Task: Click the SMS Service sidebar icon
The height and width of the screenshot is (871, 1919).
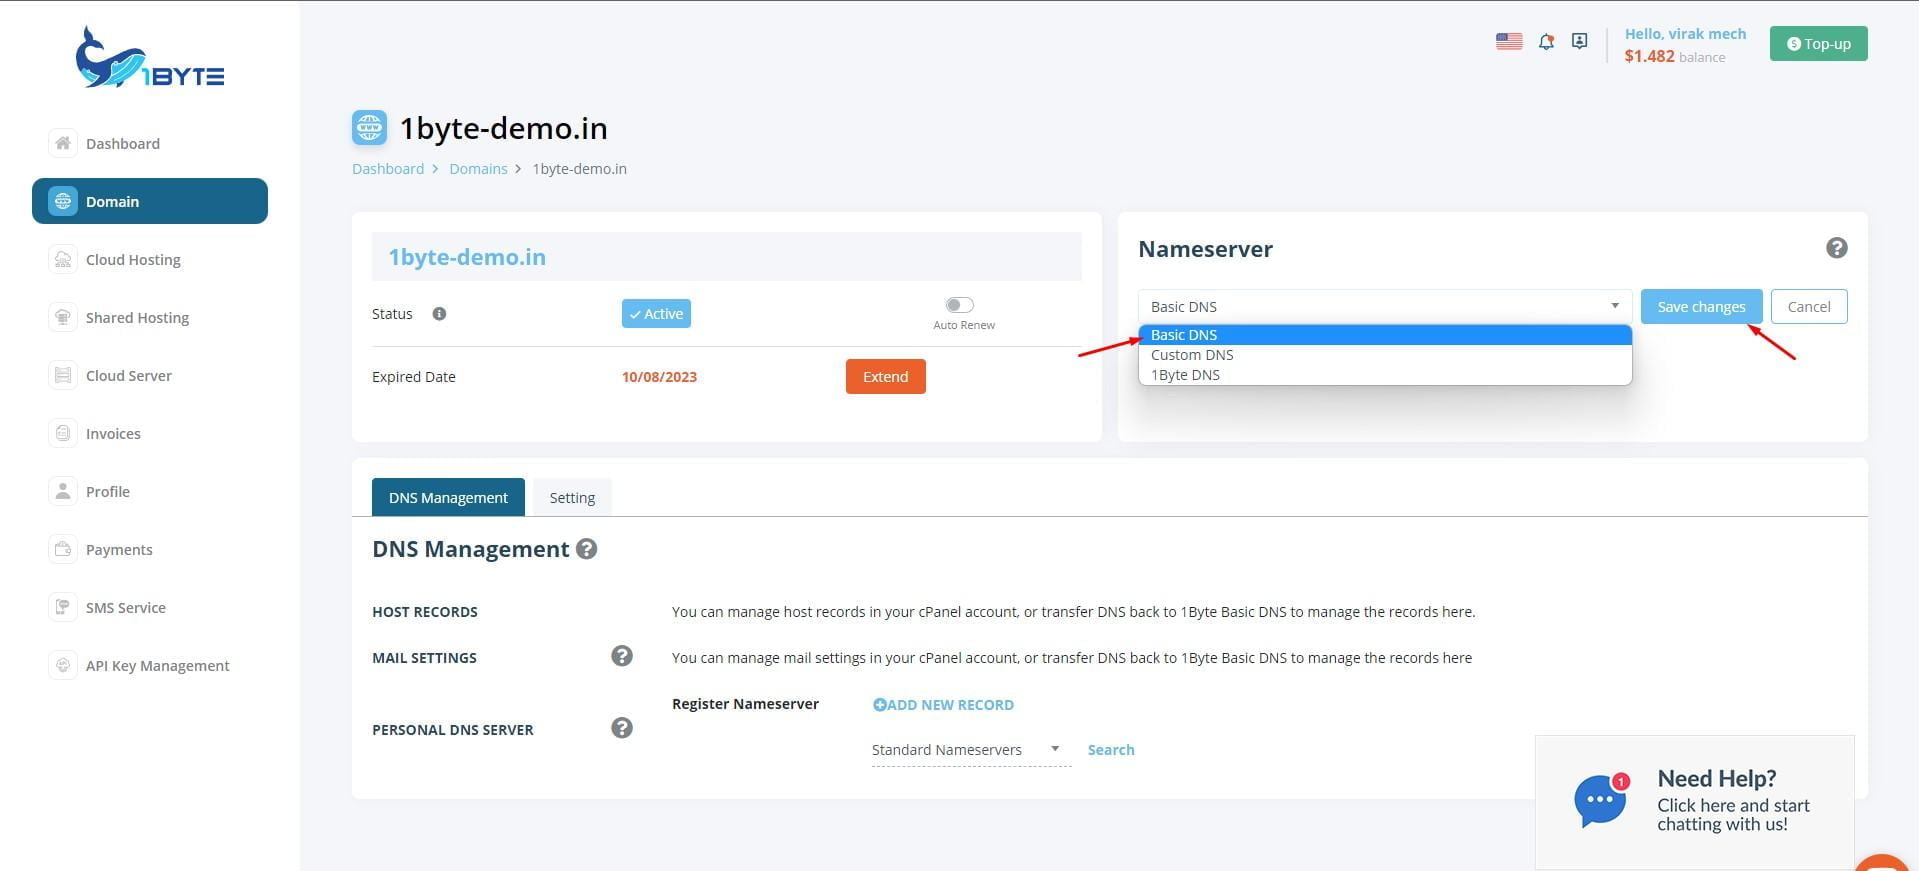Action: [63, 607]
